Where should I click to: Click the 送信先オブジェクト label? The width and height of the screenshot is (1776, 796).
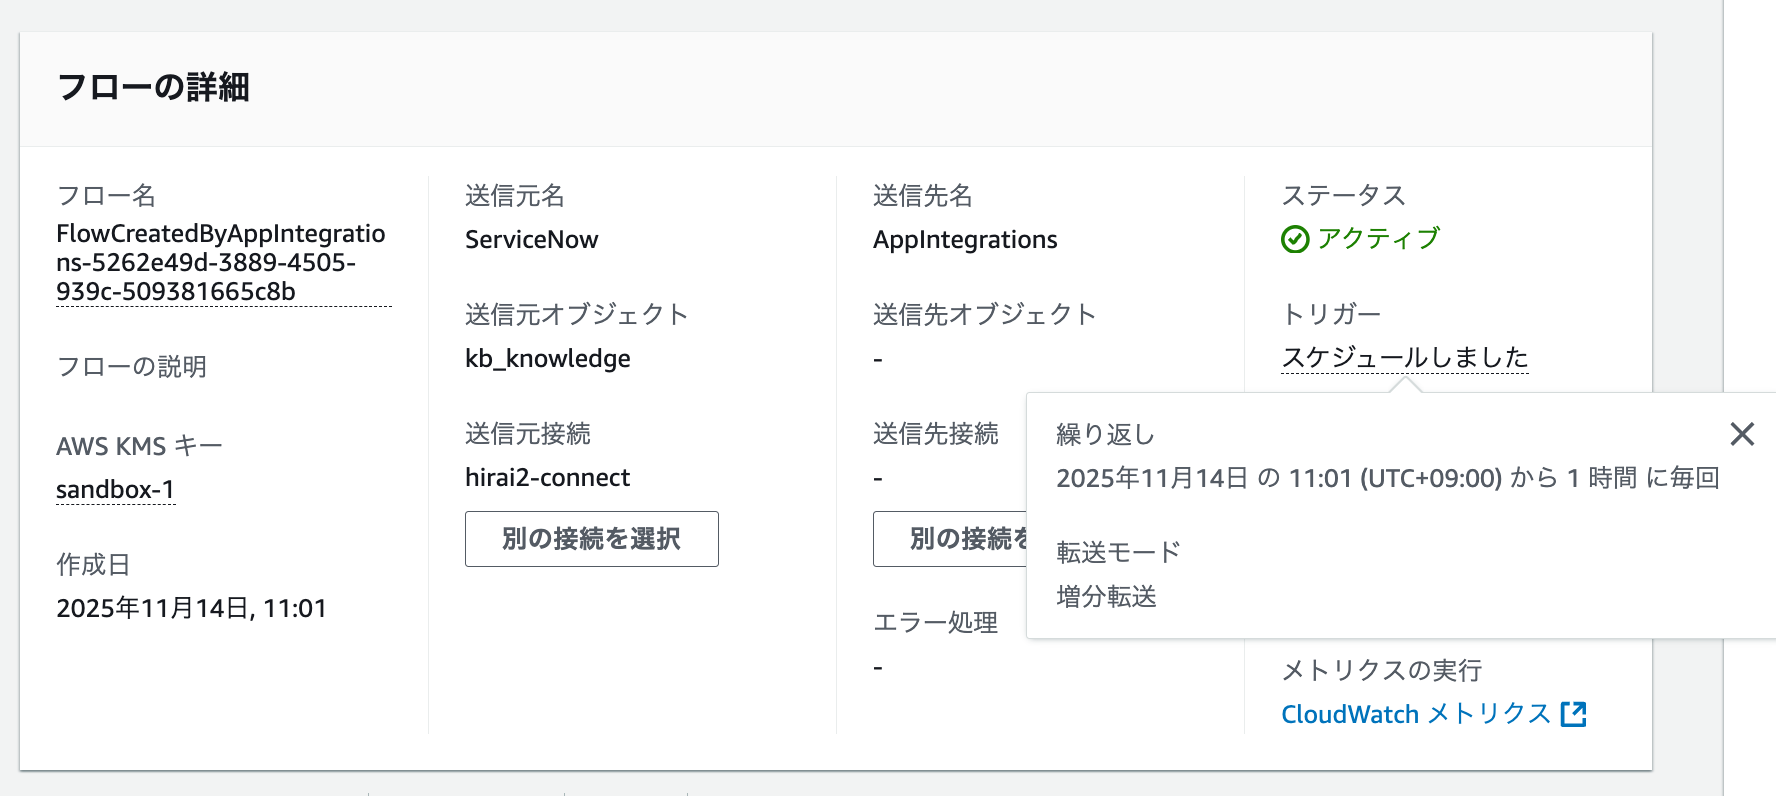985,315
